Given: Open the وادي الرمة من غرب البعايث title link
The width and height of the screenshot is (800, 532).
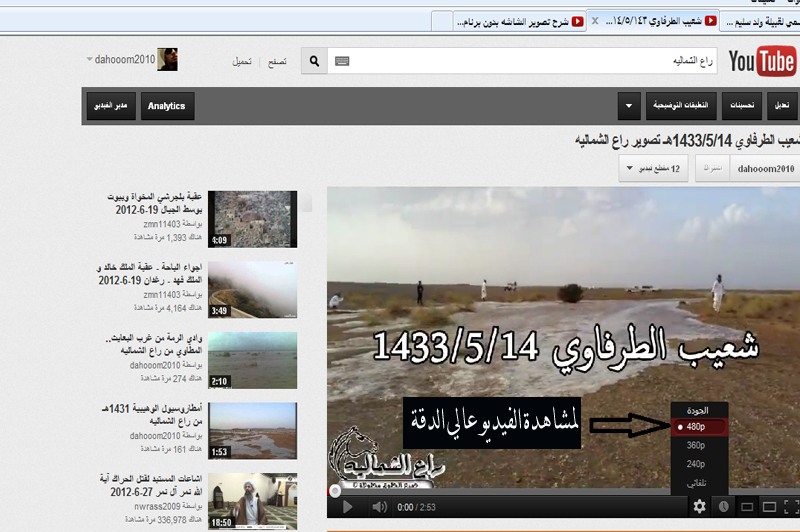Looking at the screenshot, I should click(x=154, y=344).
